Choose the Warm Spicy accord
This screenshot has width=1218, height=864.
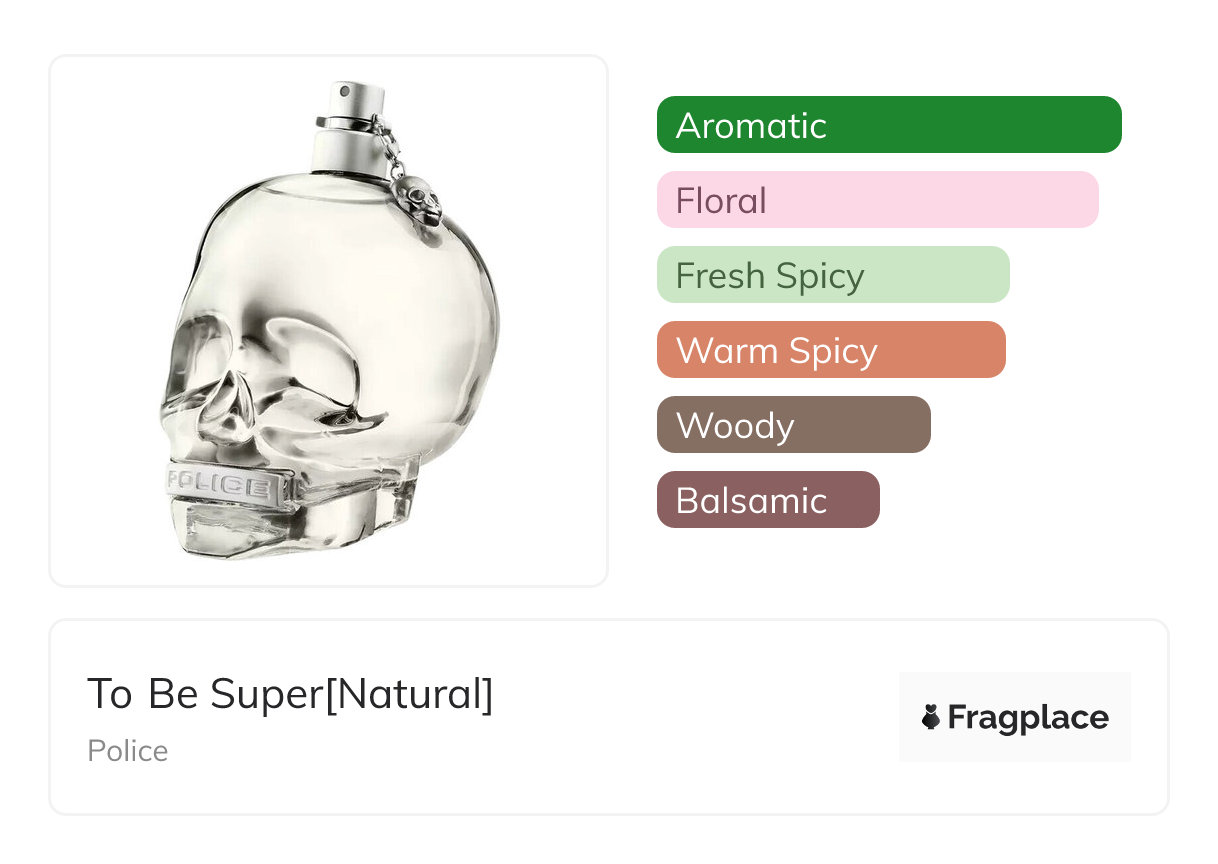click(831, 350)
